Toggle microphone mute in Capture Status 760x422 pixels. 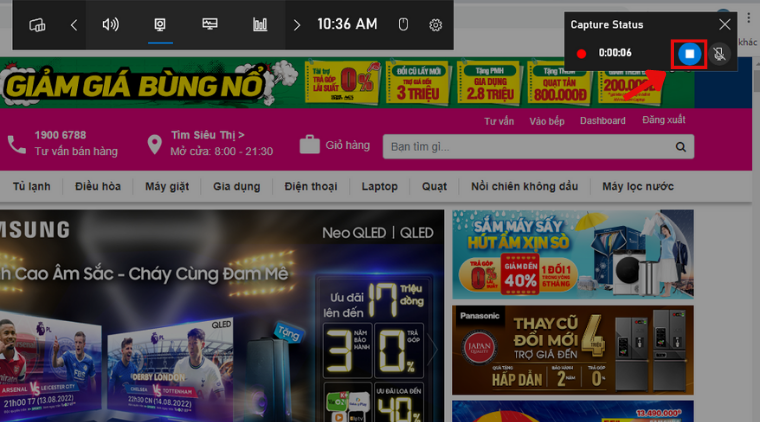tap(719, 54)
